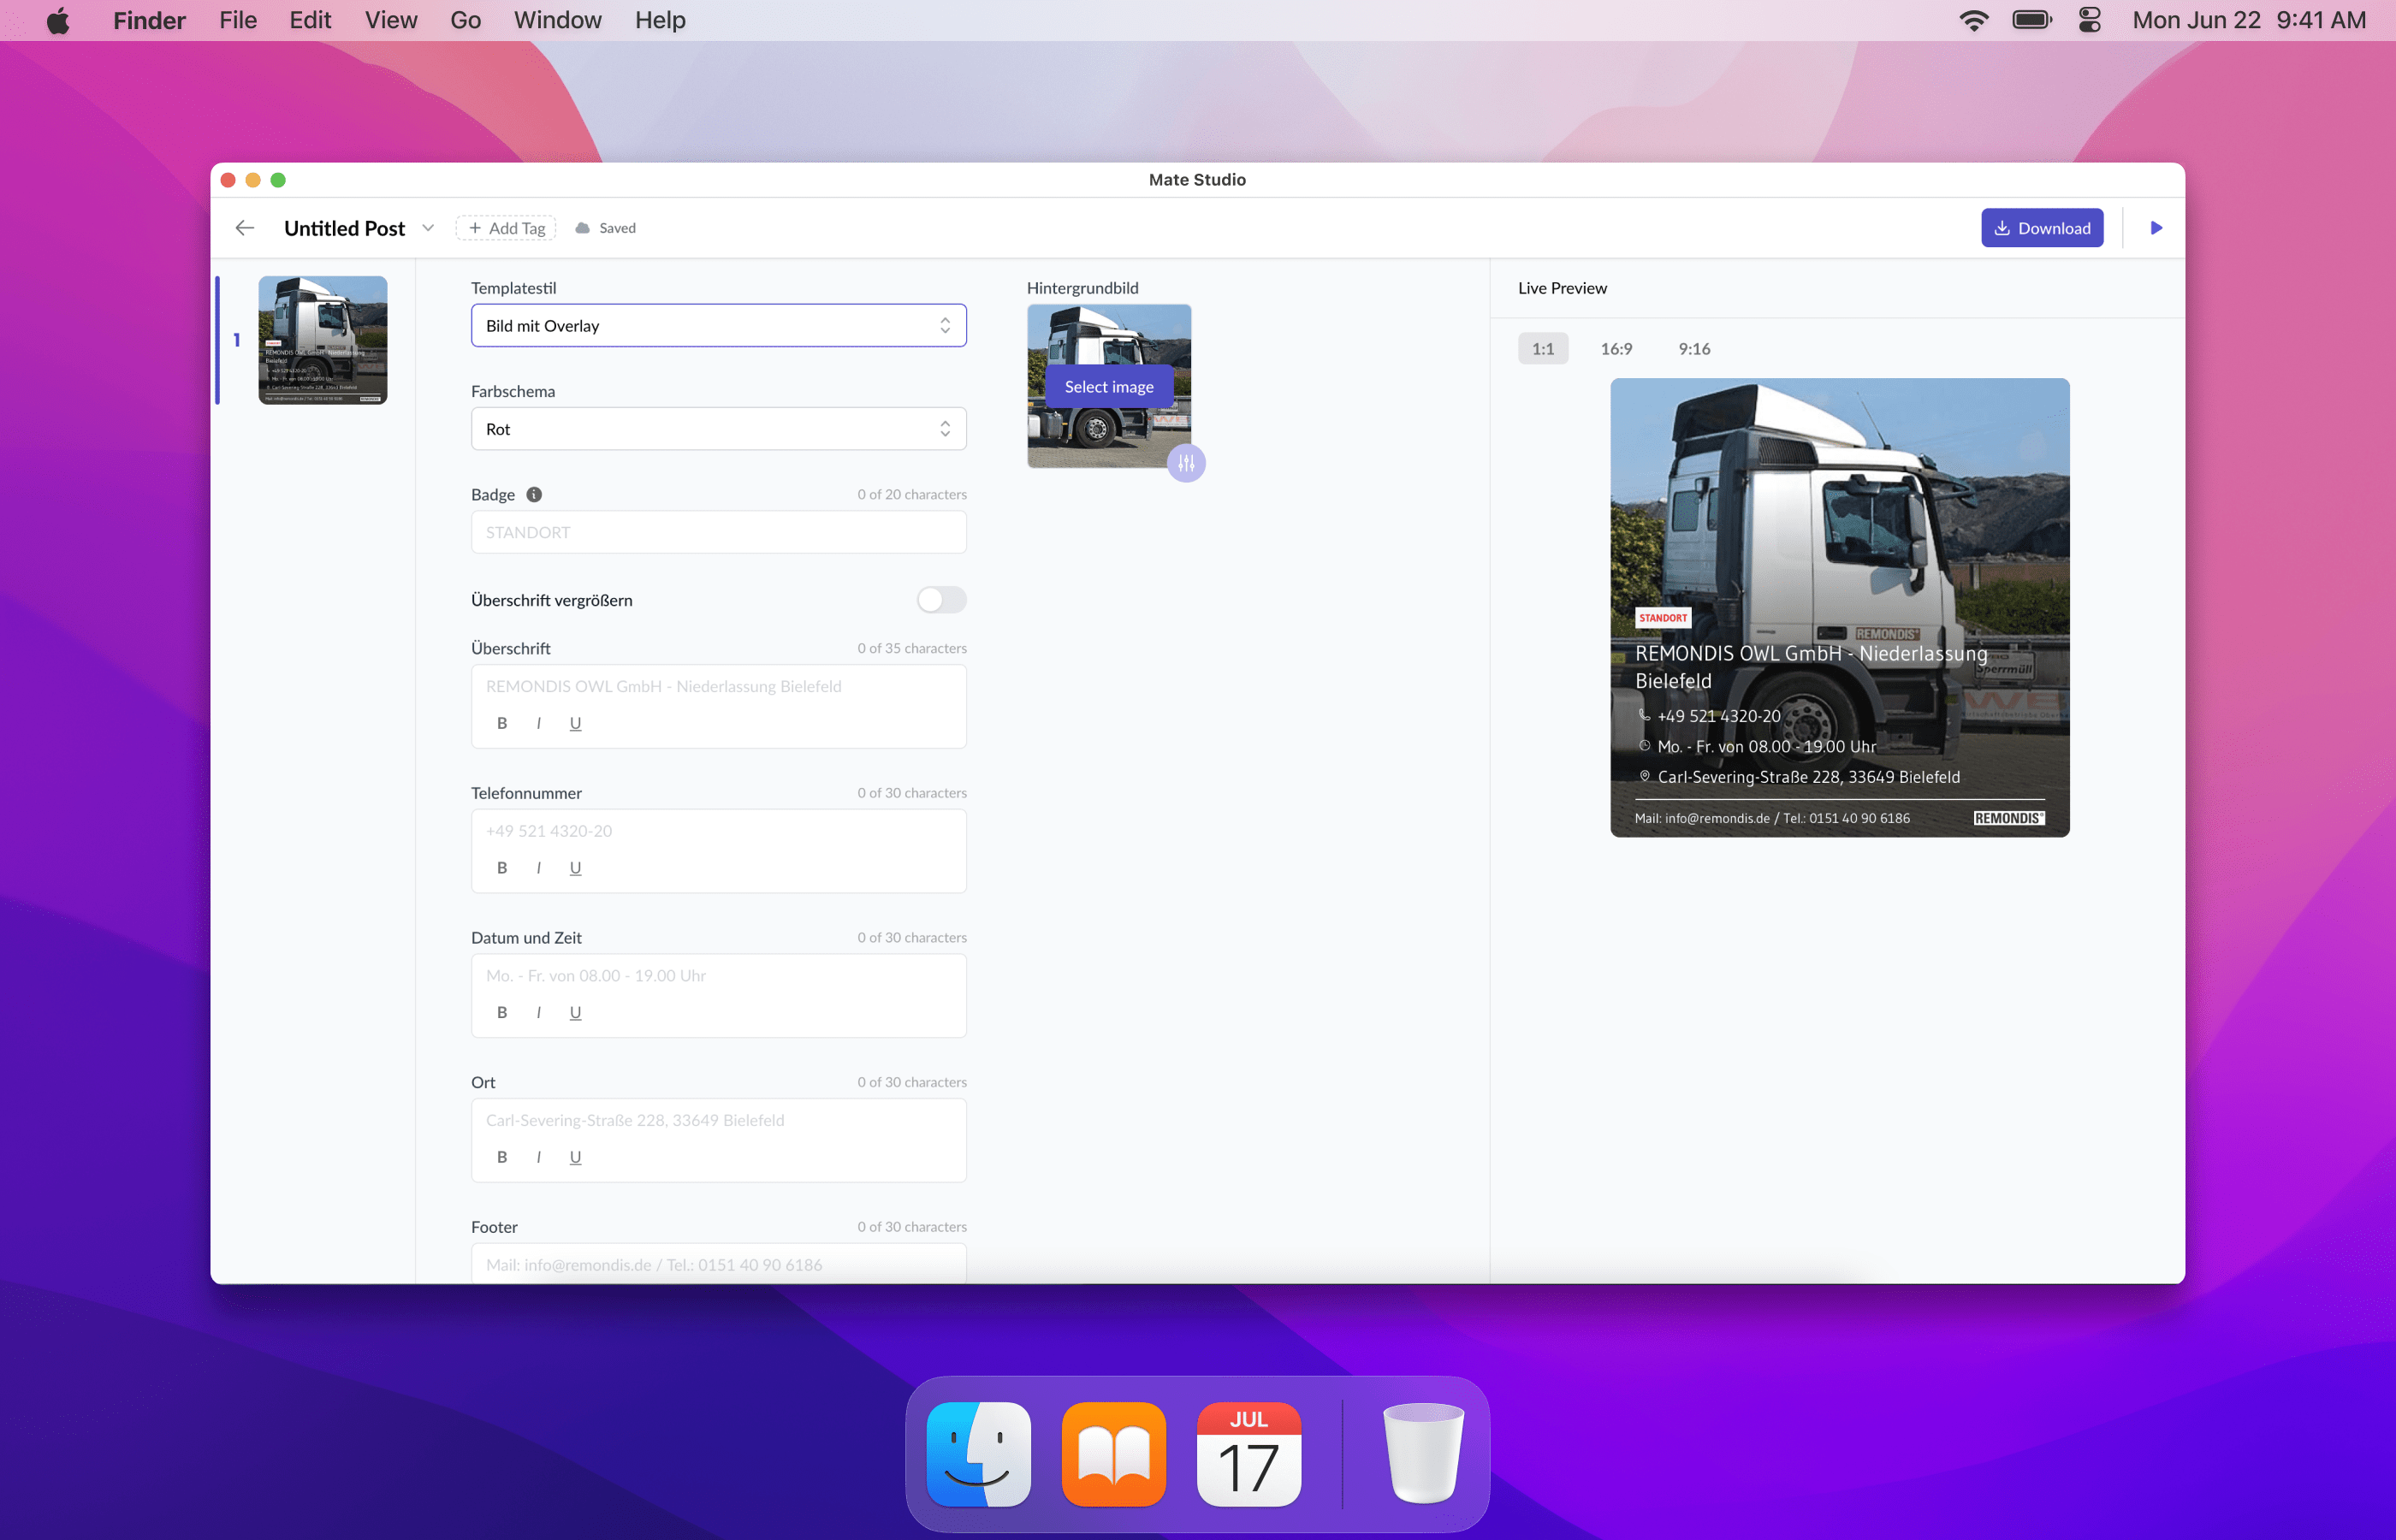
Task: Click Select image on Hintergrundbild
Action: click(1109, 387)
